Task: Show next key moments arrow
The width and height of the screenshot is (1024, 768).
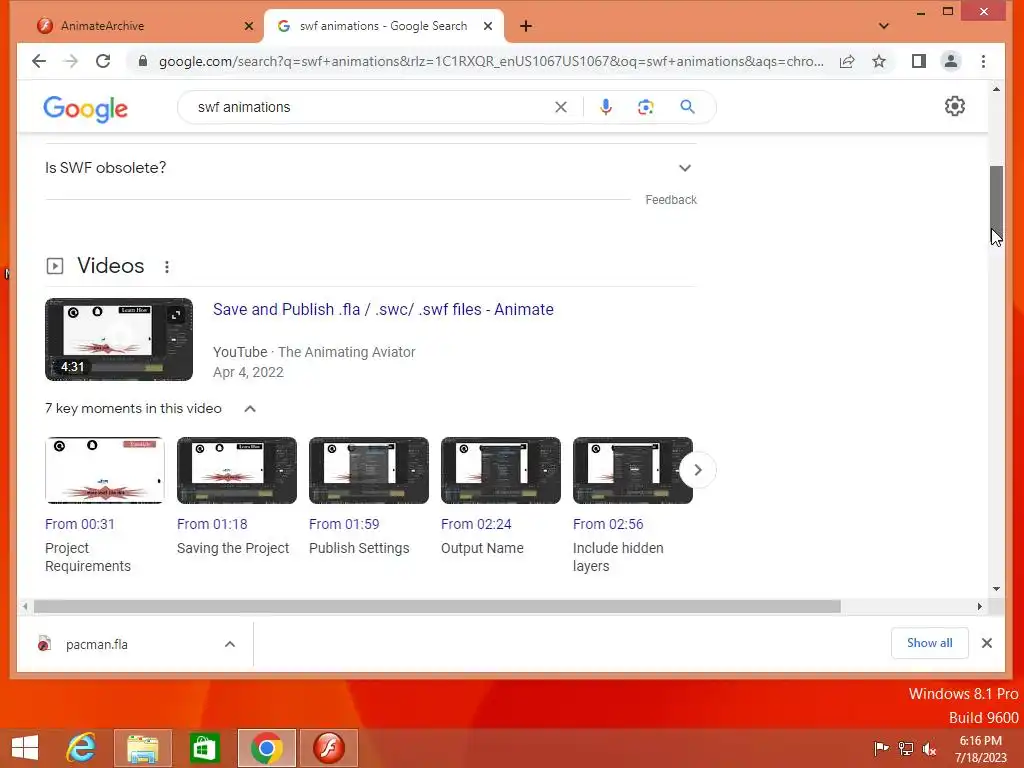Action: tap(697, 470)
